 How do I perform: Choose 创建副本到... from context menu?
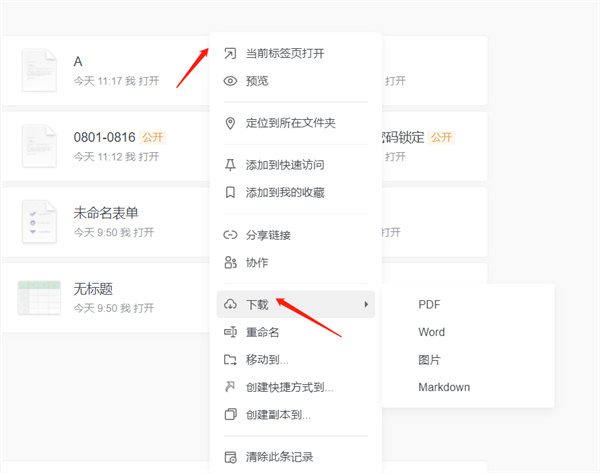278,414
